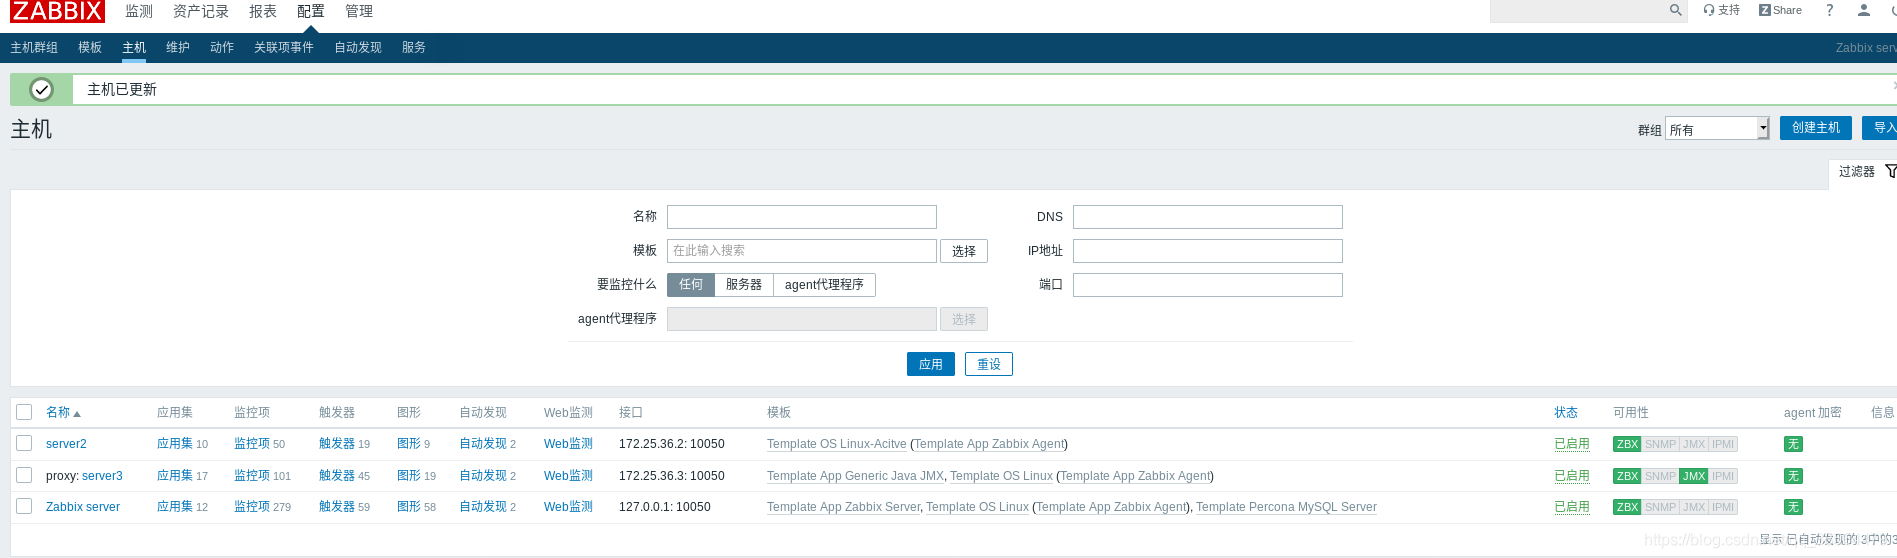The image size is (1897, 558).
Task: Sort hosts by 名称 column
Action: click(63, 412)
